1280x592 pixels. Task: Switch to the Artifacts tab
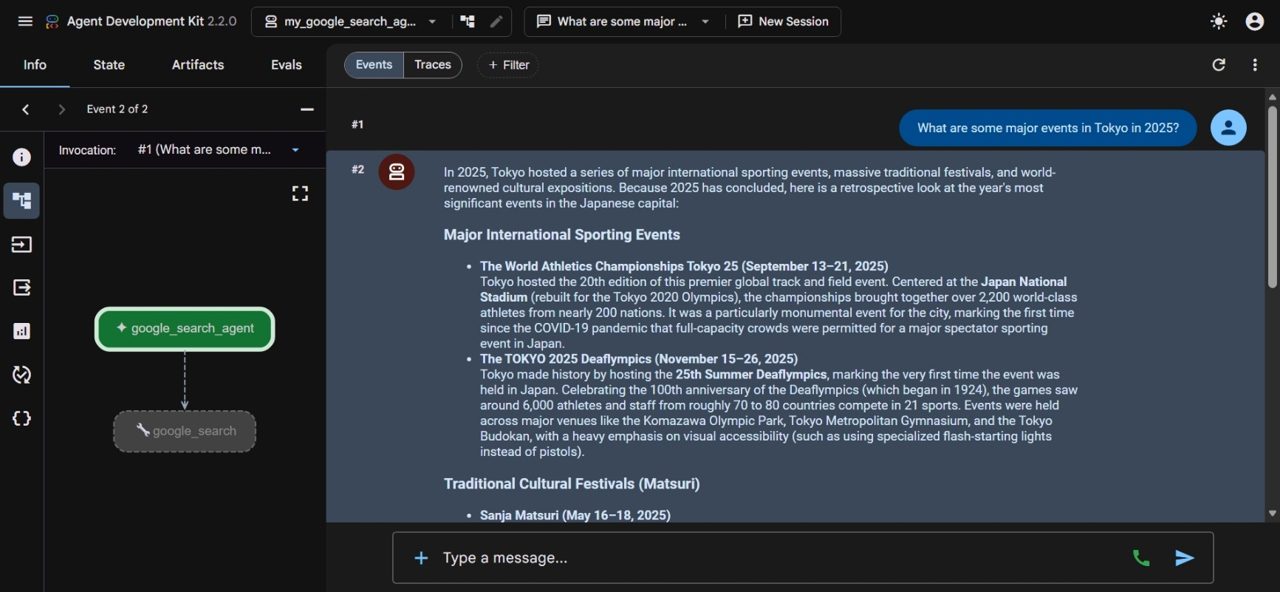point(198,64)
